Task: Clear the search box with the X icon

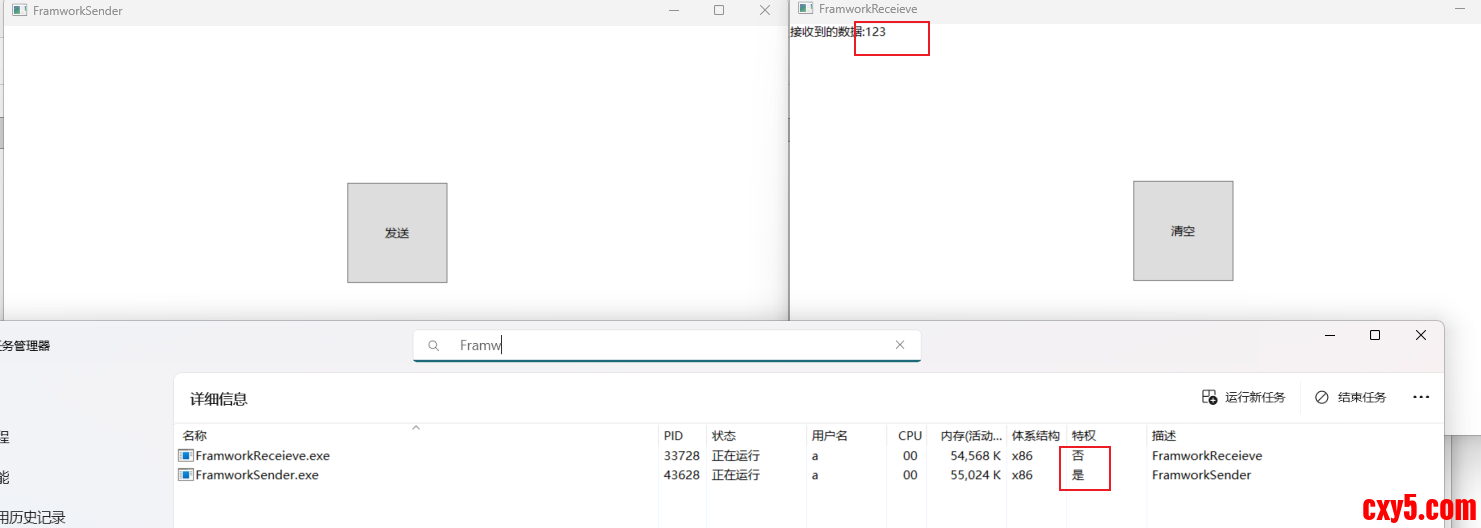Action: (x=900, y=345)
